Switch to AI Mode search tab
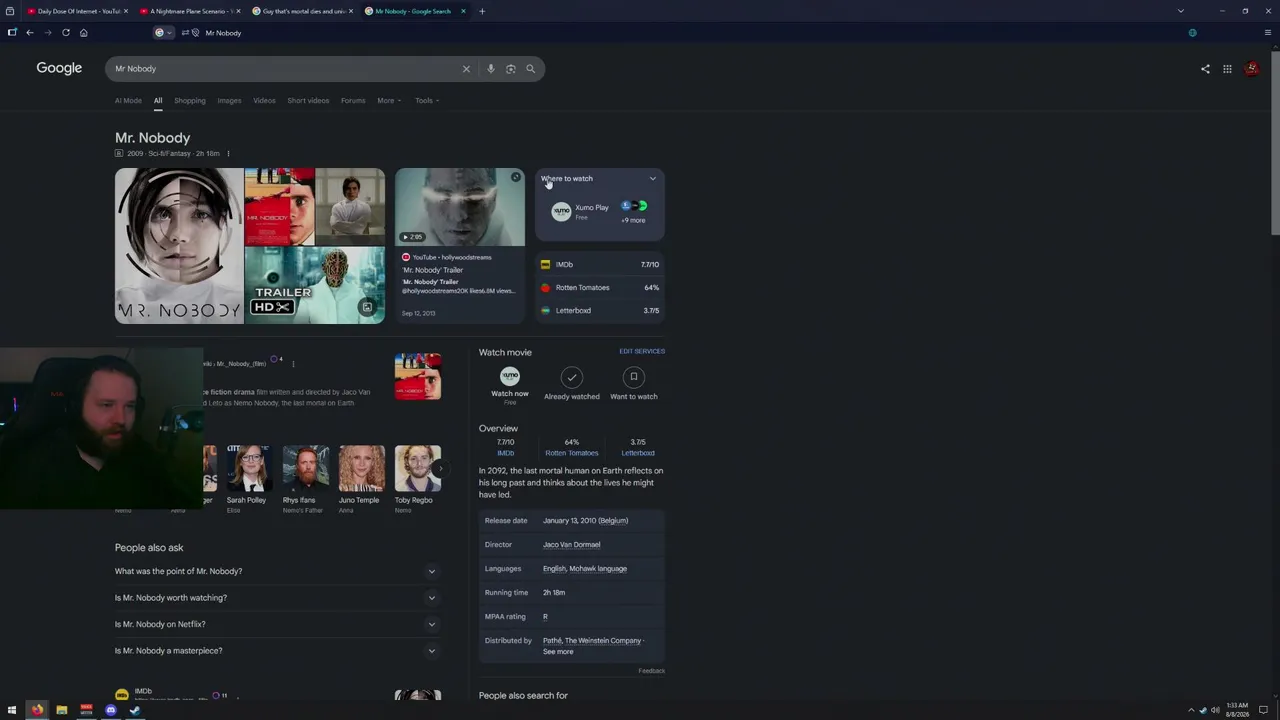This screenshot has height=720, width=1280. [128, 100]
